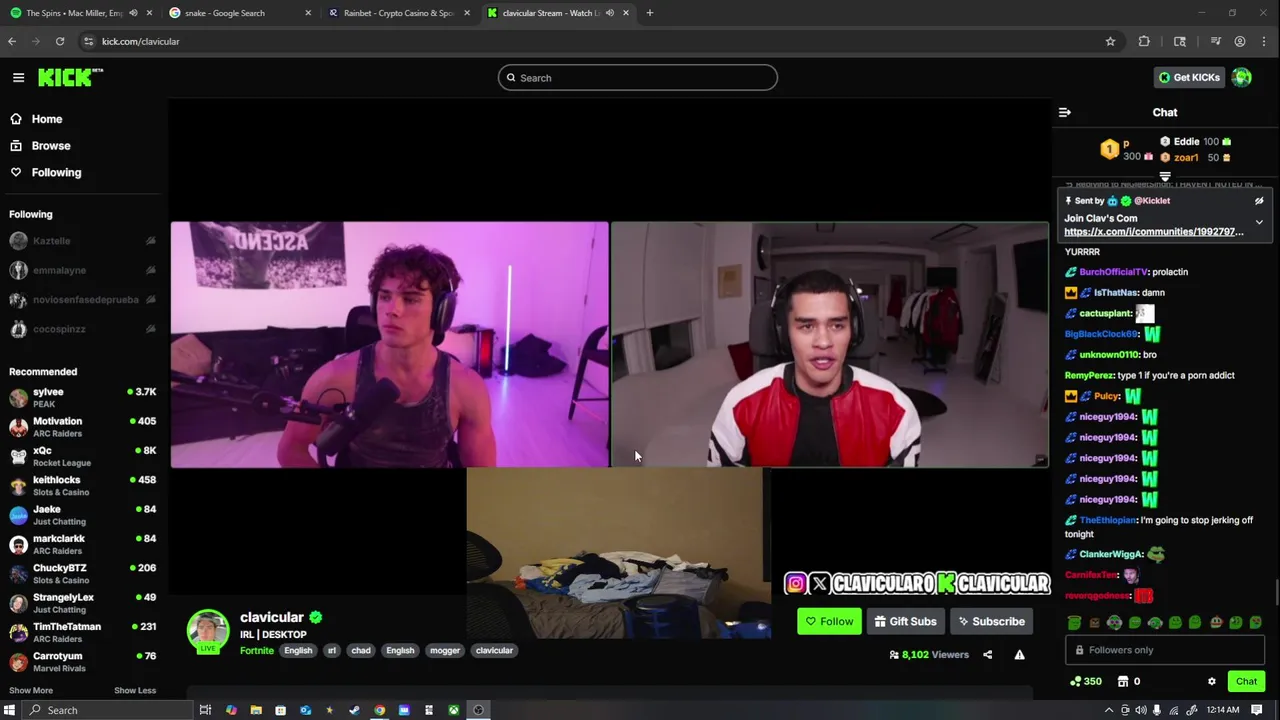The height and width of the screenshot is (720, 1280).
Task: Expand gift leaderboard with down arrow
Action: pyautogui.click(x=1165, y=177)
